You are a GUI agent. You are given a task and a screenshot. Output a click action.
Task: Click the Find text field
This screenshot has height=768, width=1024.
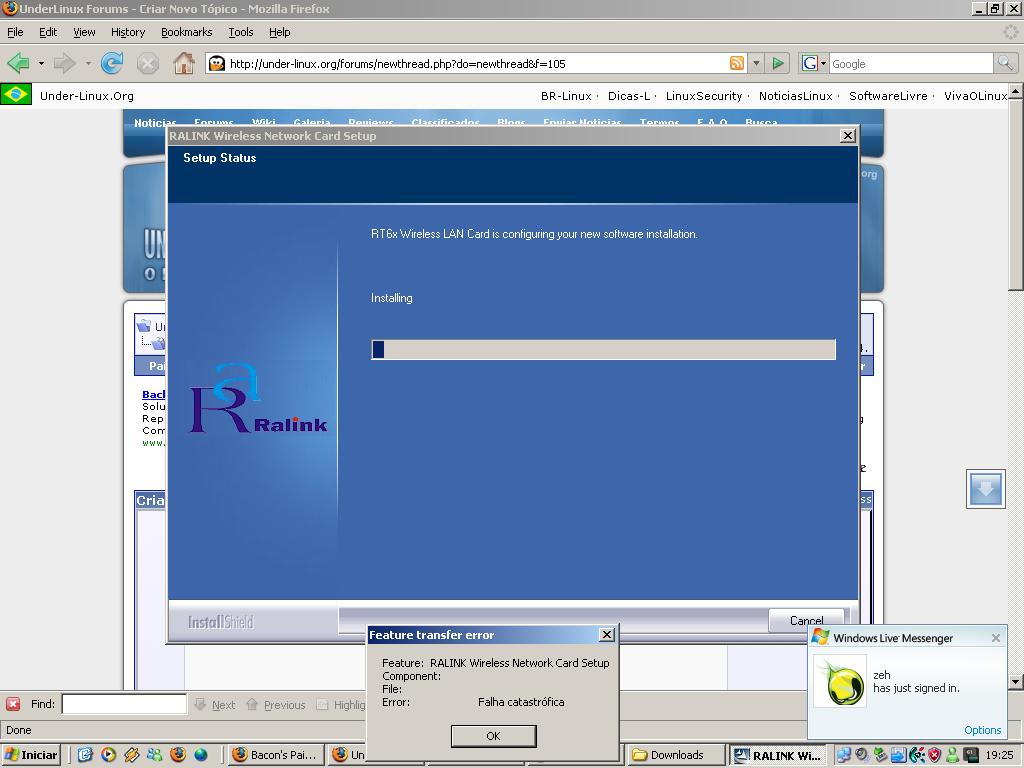[x=124, y=704]
